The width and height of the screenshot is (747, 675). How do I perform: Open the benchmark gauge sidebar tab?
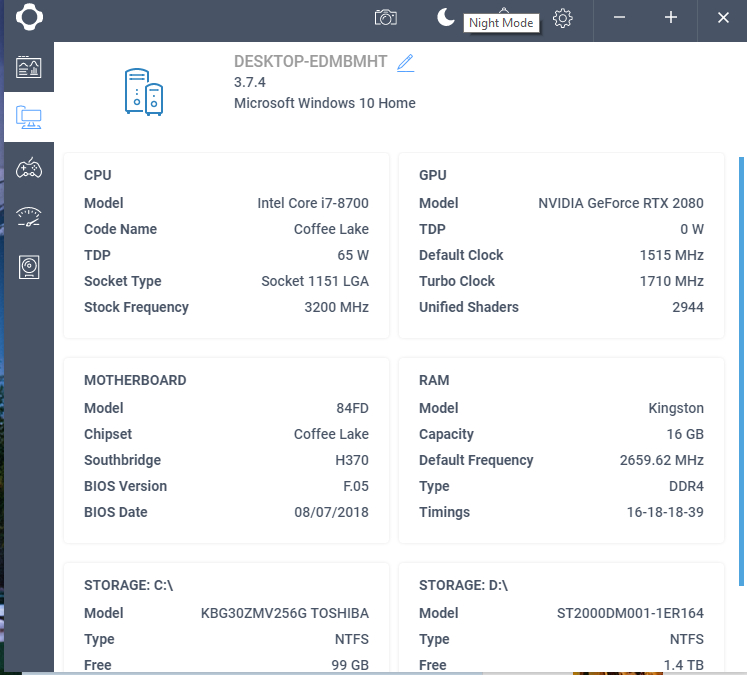pyautogui.click(x=29, y=217)
